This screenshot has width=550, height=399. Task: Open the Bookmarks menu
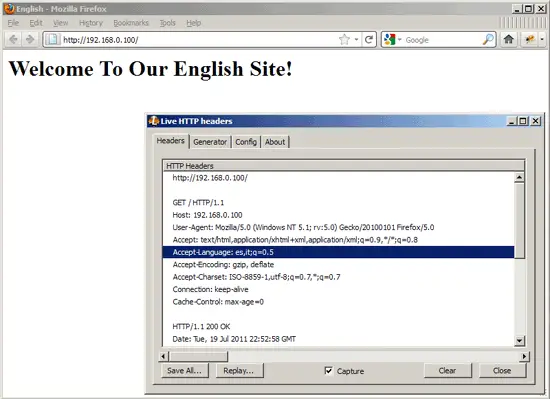(x=131, y=23)
